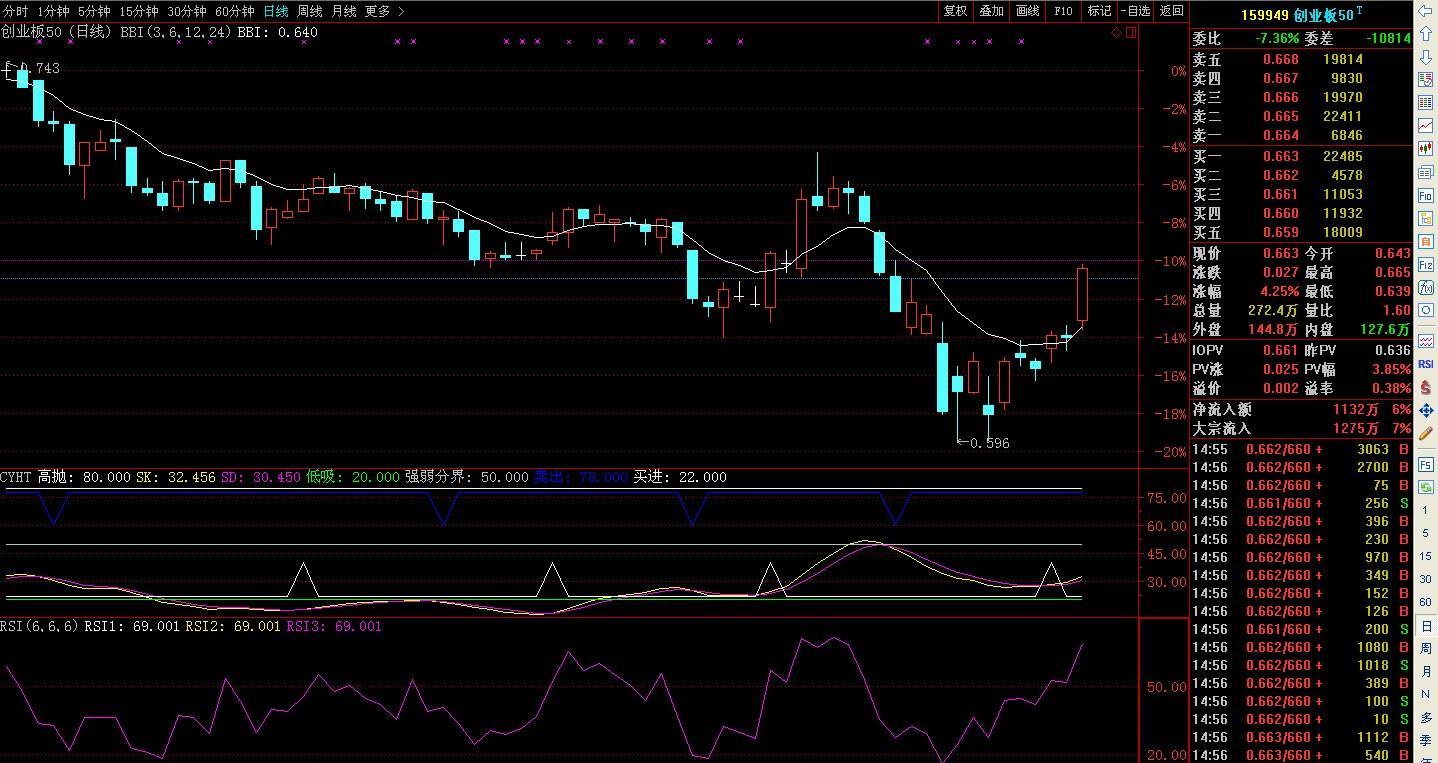Click the -自选 remove-from-watchlist button
This screenshot has width=1438, height=763.
pyautogui.click(x=1135, y=11)
